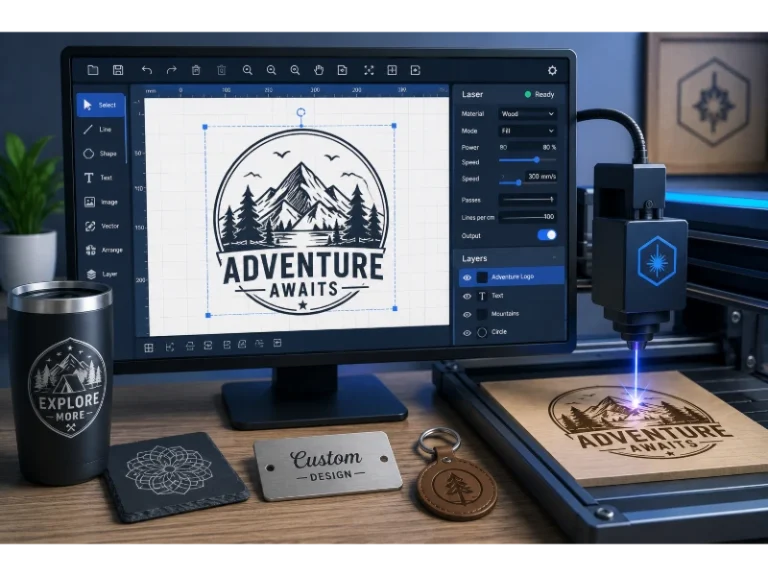Viewport: 768px width, 576px height.
Task: Click the "Laser" panel heading
Action: pyautogui.click(x=472, y=94)
